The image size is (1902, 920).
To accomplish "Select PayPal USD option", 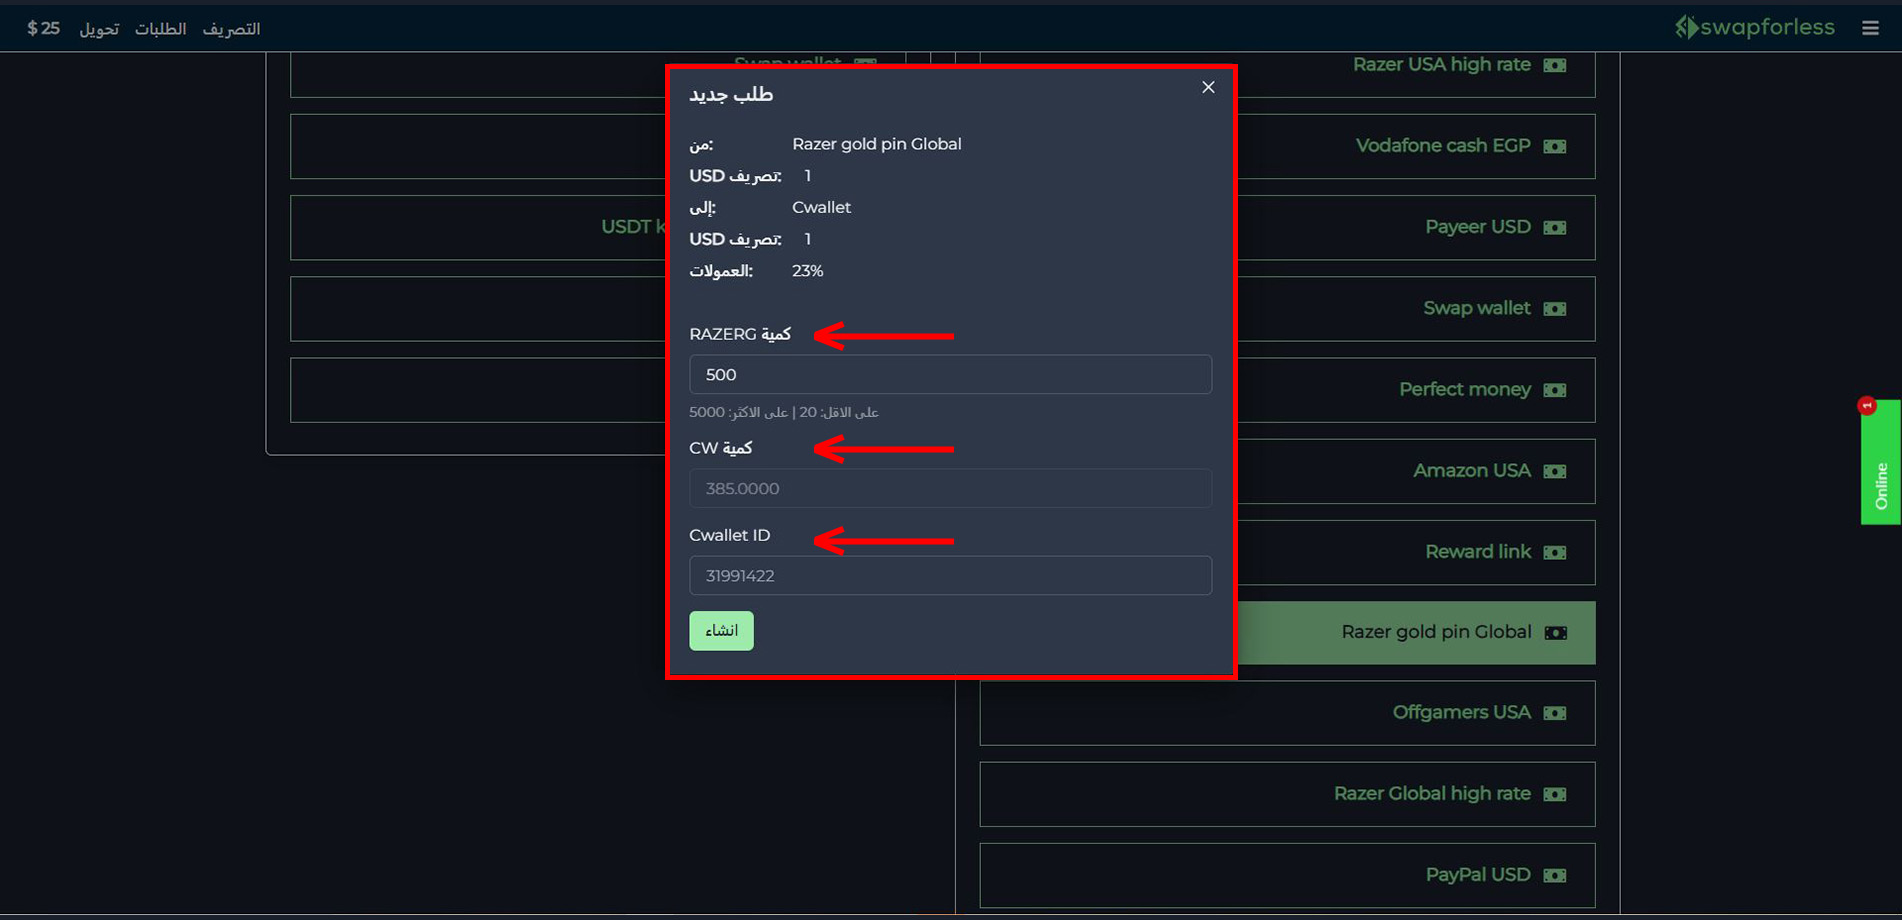I will pyautogui.click(x=1287, y=875).
